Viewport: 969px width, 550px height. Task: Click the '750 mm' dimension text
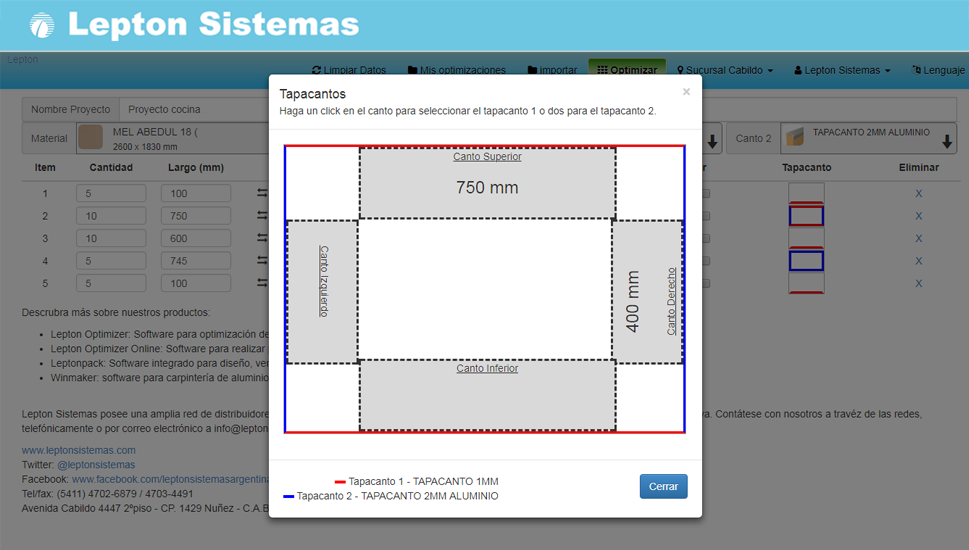pyautogui.click(x=487, y=187)
